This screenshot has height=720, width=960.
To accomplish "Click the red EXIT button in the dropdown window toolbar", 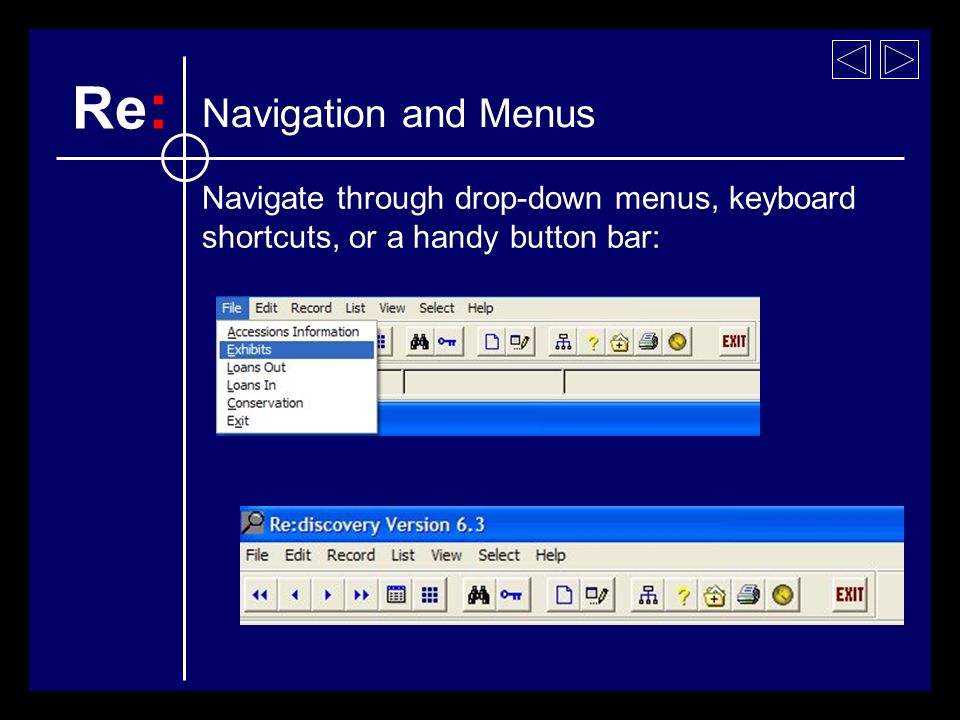I will (x=734, y=342).
